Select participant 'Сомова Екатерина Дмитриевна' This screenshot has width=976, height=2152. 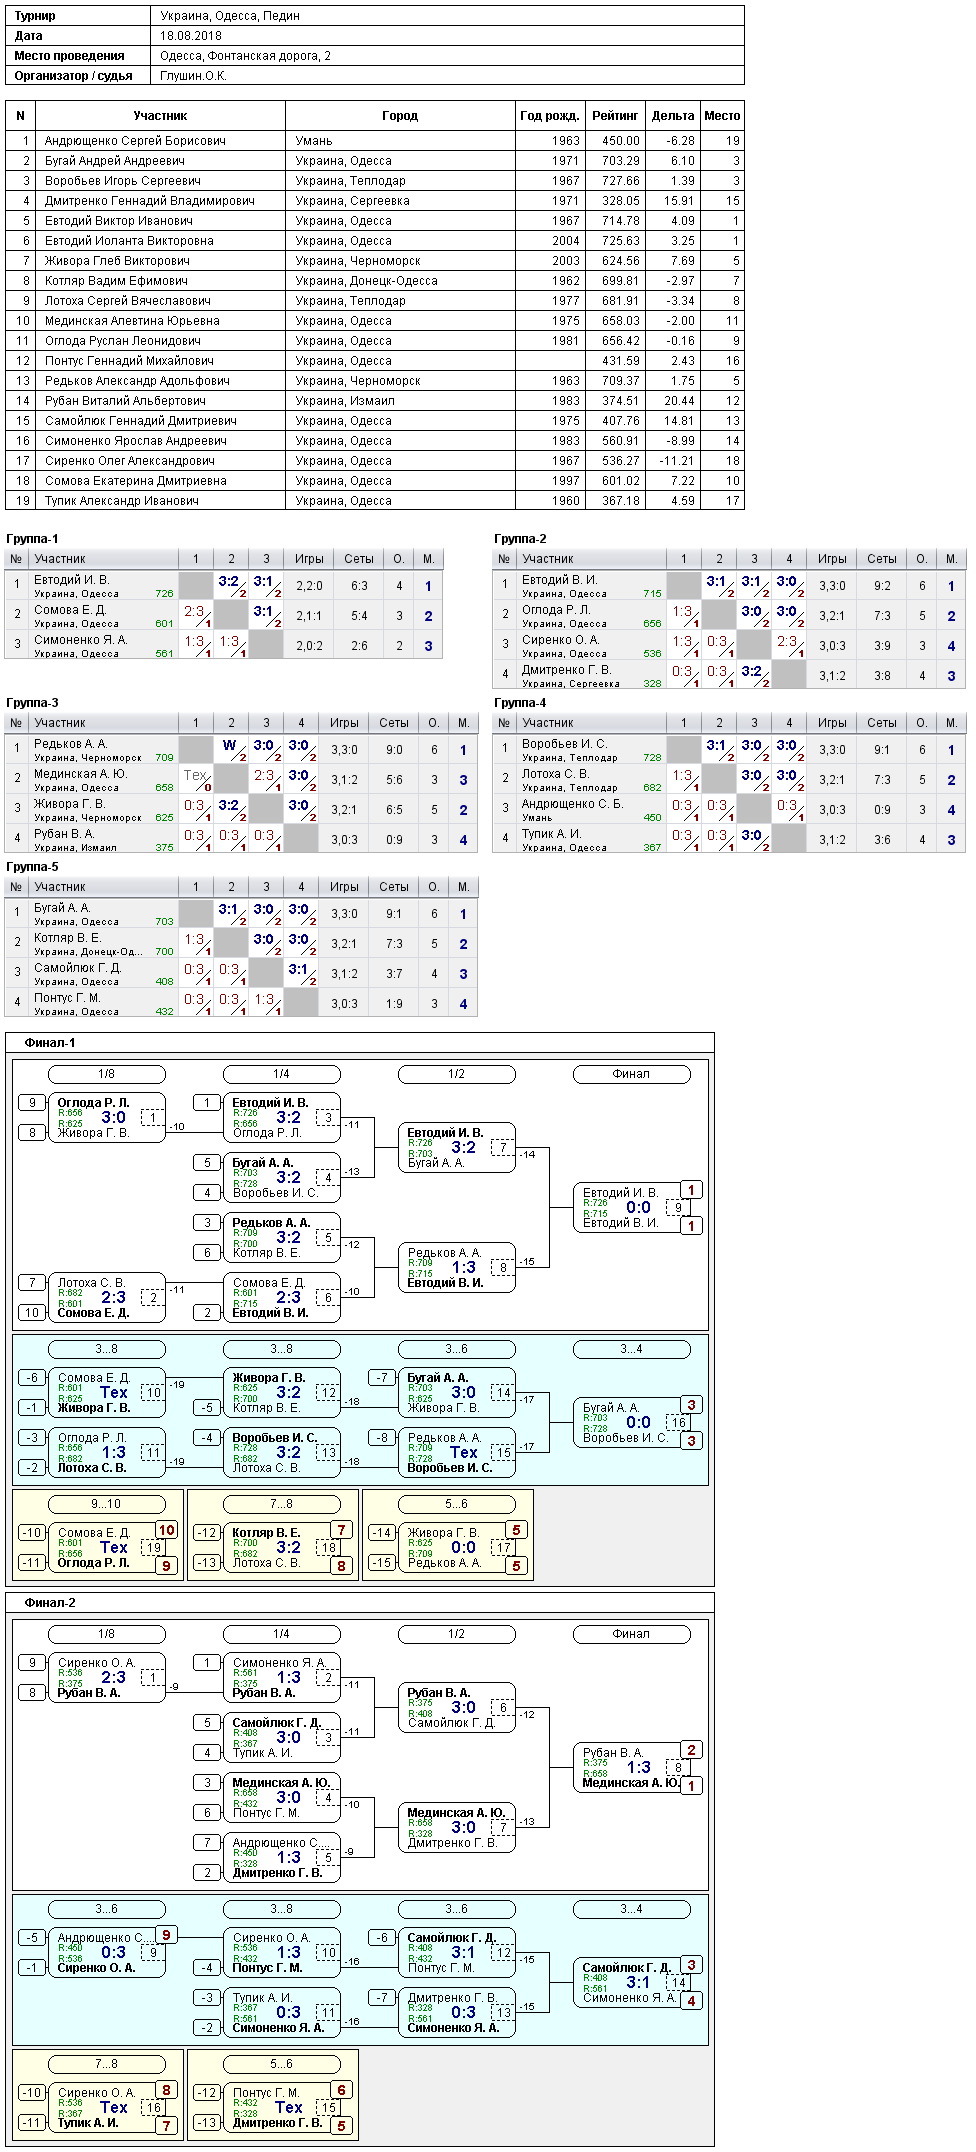click(136, 481)
